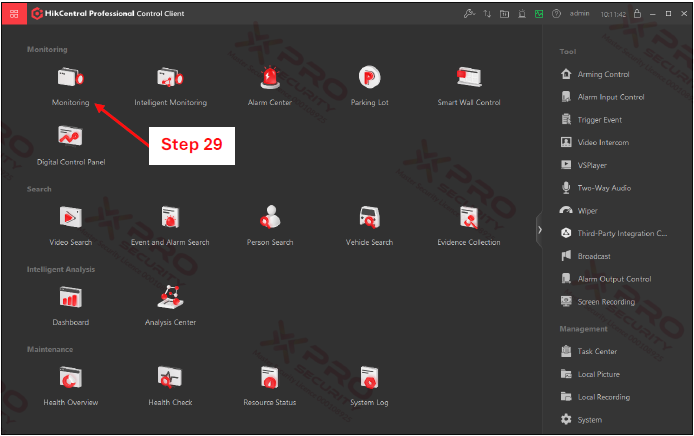
Task: Click the admin user name
Action: click(x=579, y=14)
